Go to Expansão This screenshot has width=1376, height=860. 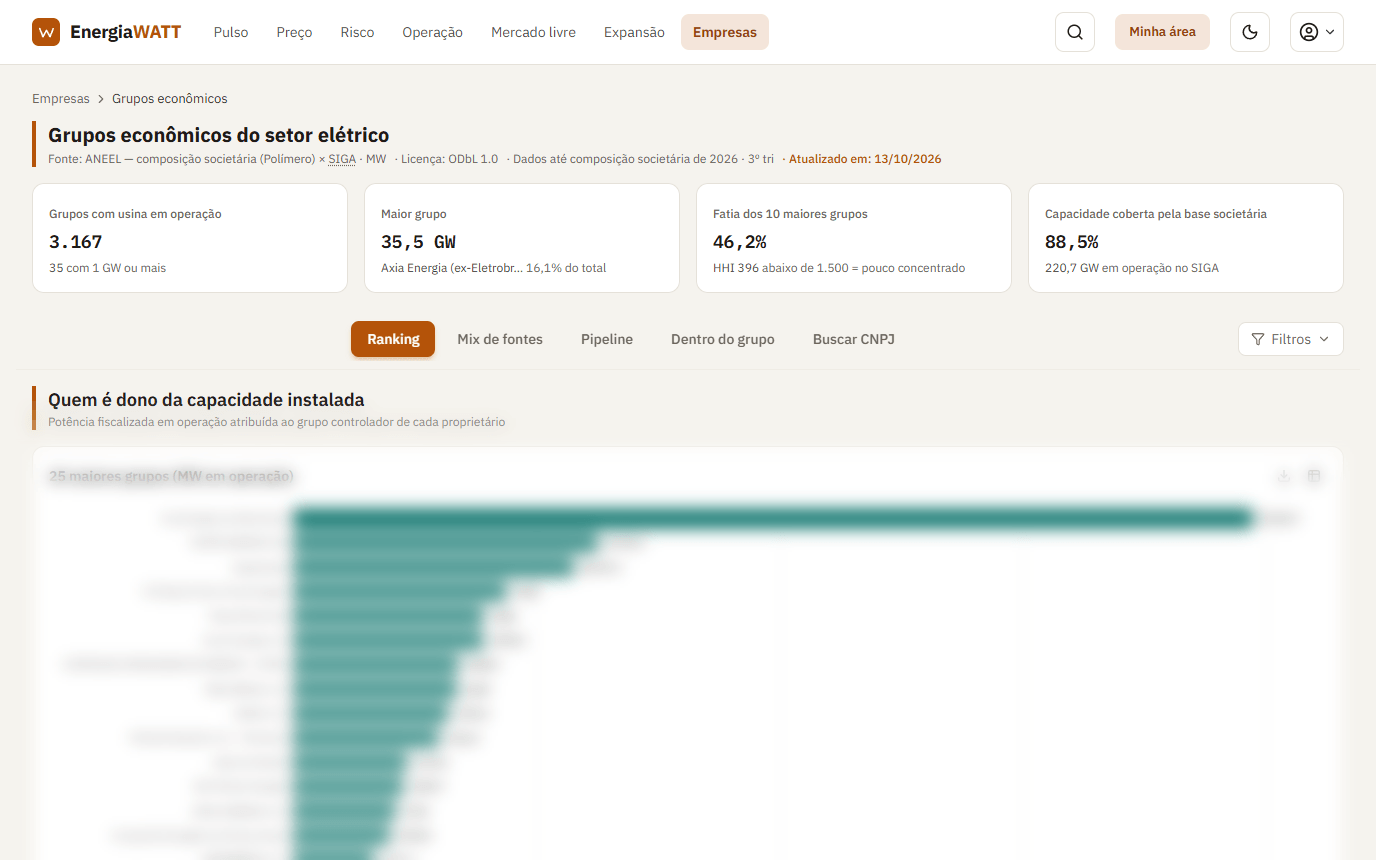pos(634,32)
